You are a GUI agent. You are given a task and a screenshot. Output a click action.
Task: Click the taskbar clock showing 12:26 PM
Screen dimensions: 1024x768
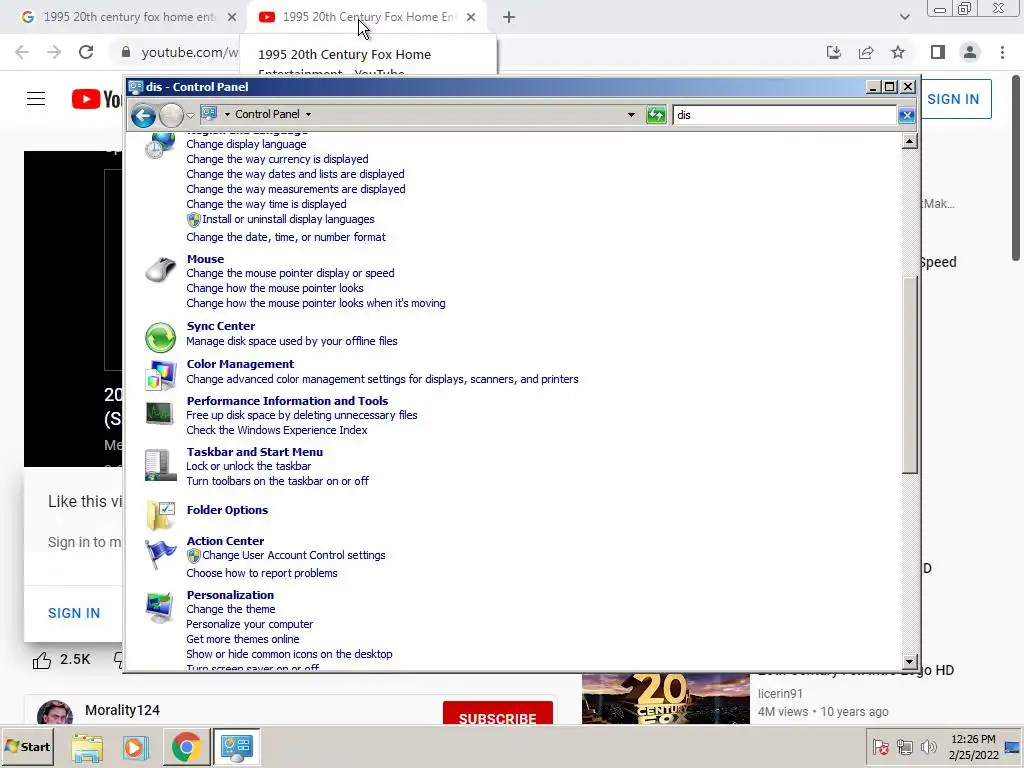[x=973, y=747]
